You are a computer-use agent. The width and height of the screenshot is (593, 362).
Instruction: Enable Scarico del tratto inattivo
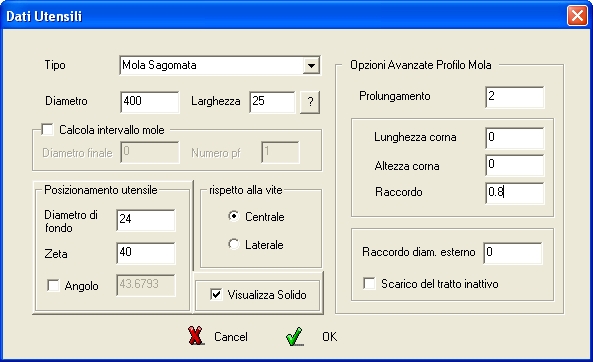click(x=369, y=283)
